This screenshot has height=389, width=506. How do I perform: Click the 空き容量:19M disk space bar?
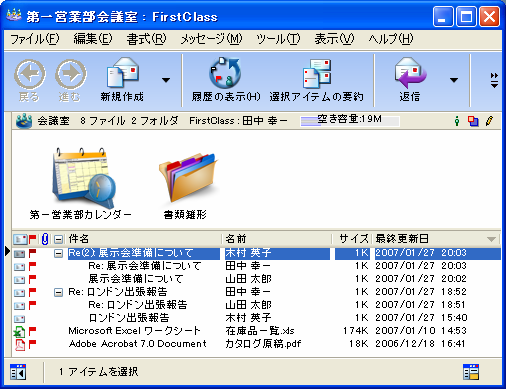(x=350, y=120)
